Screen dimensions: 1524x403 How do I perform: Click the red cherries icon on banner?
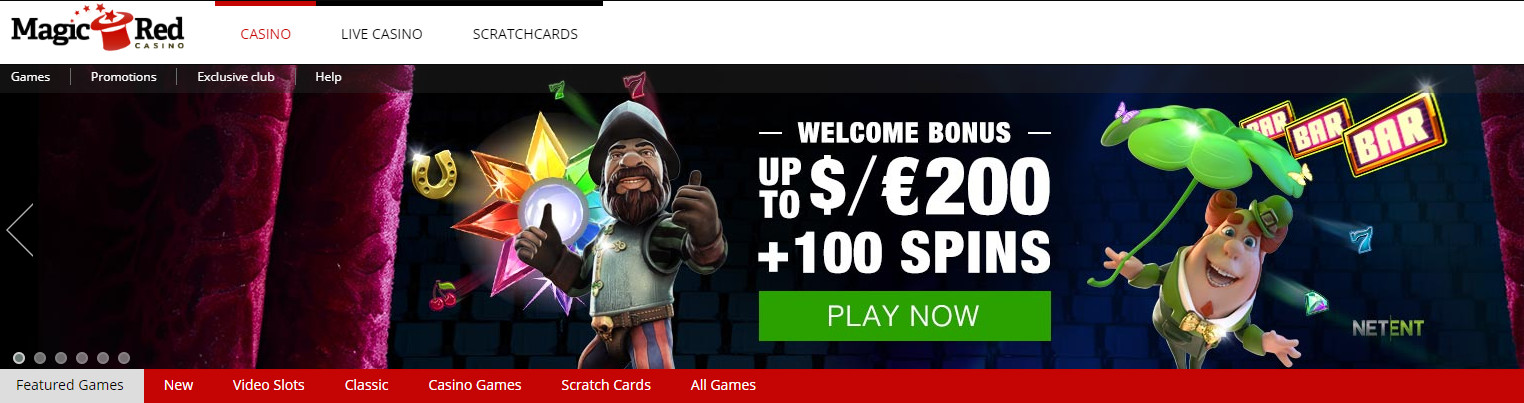coord(440,293)
